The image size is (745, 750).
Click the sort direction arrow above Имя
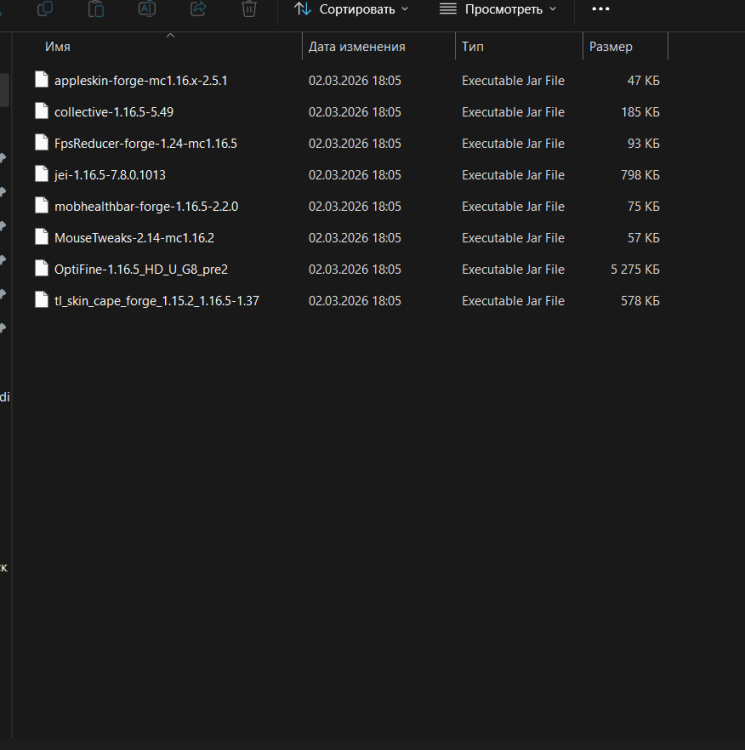coord(170,35)
